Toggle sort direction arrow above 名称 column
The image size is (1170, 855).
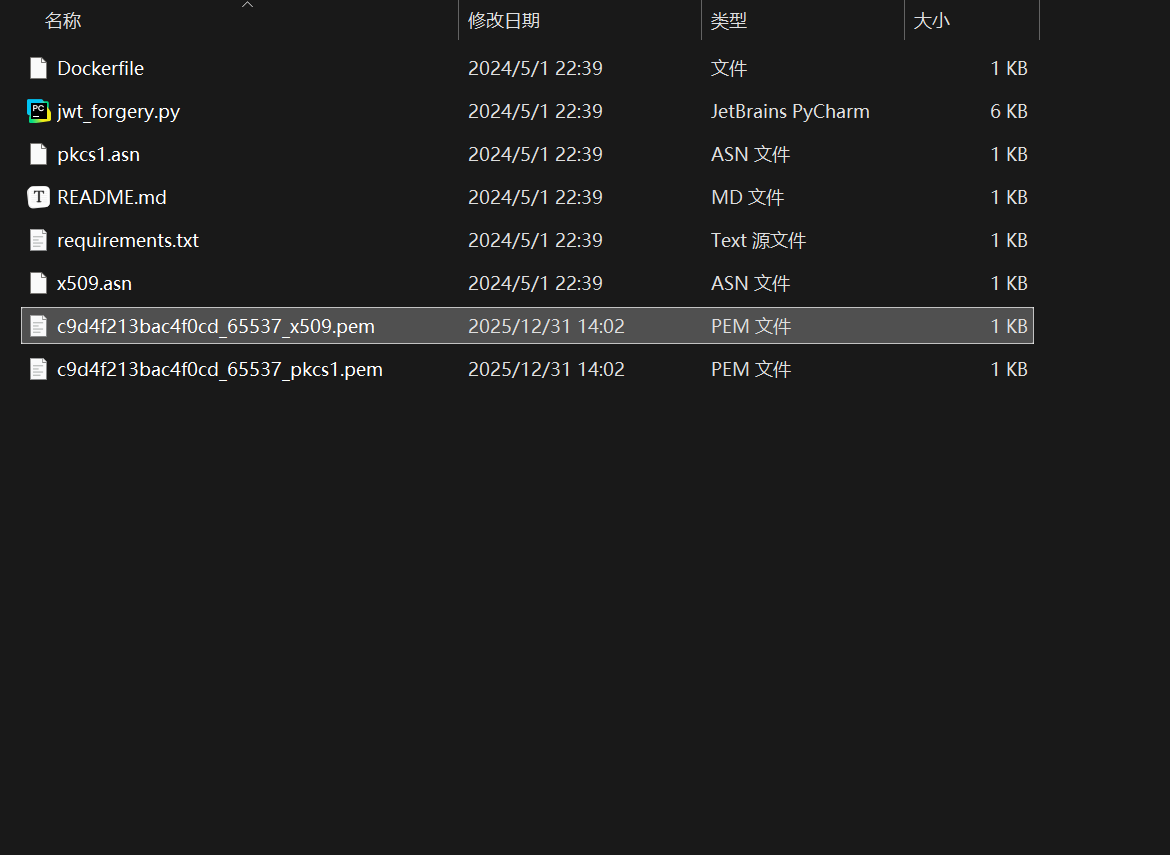(248, 4)
